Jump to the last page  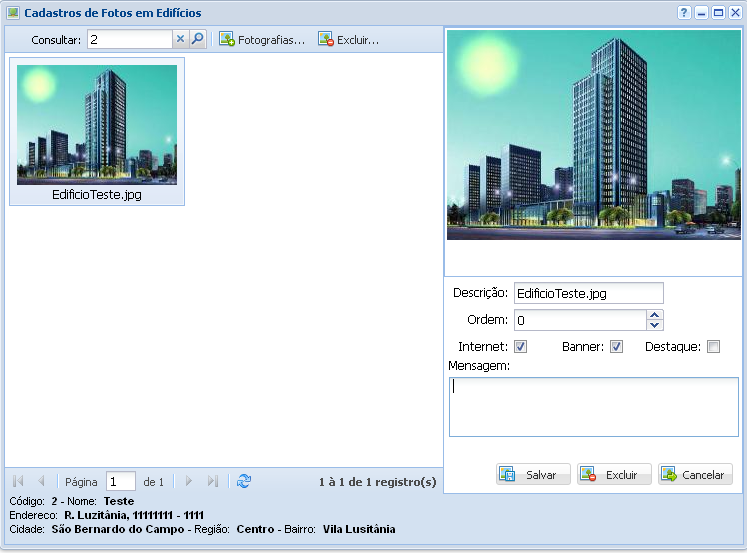pyautogui.click(x=212, y=481)
